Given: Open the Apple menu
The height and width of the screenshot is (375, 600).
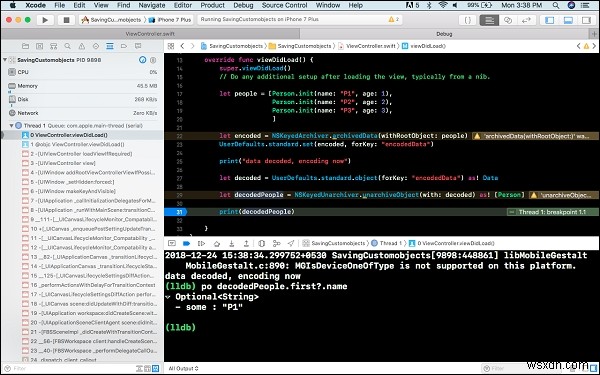Looking at the screenshot, I should pos(13,5).
